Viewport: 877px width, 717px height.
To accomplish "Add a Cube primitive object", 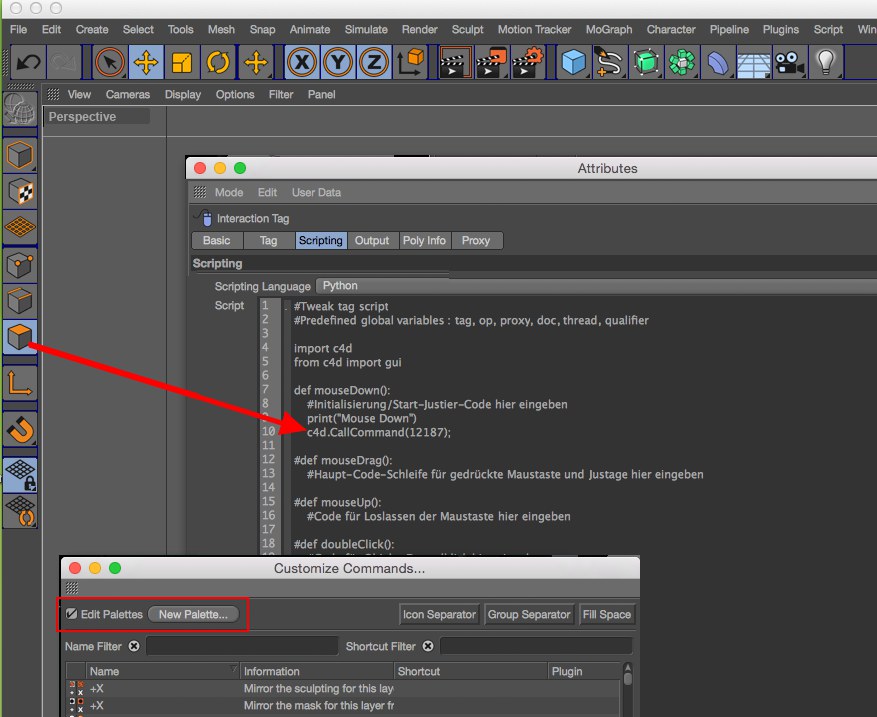I will (x=573, y=62).
